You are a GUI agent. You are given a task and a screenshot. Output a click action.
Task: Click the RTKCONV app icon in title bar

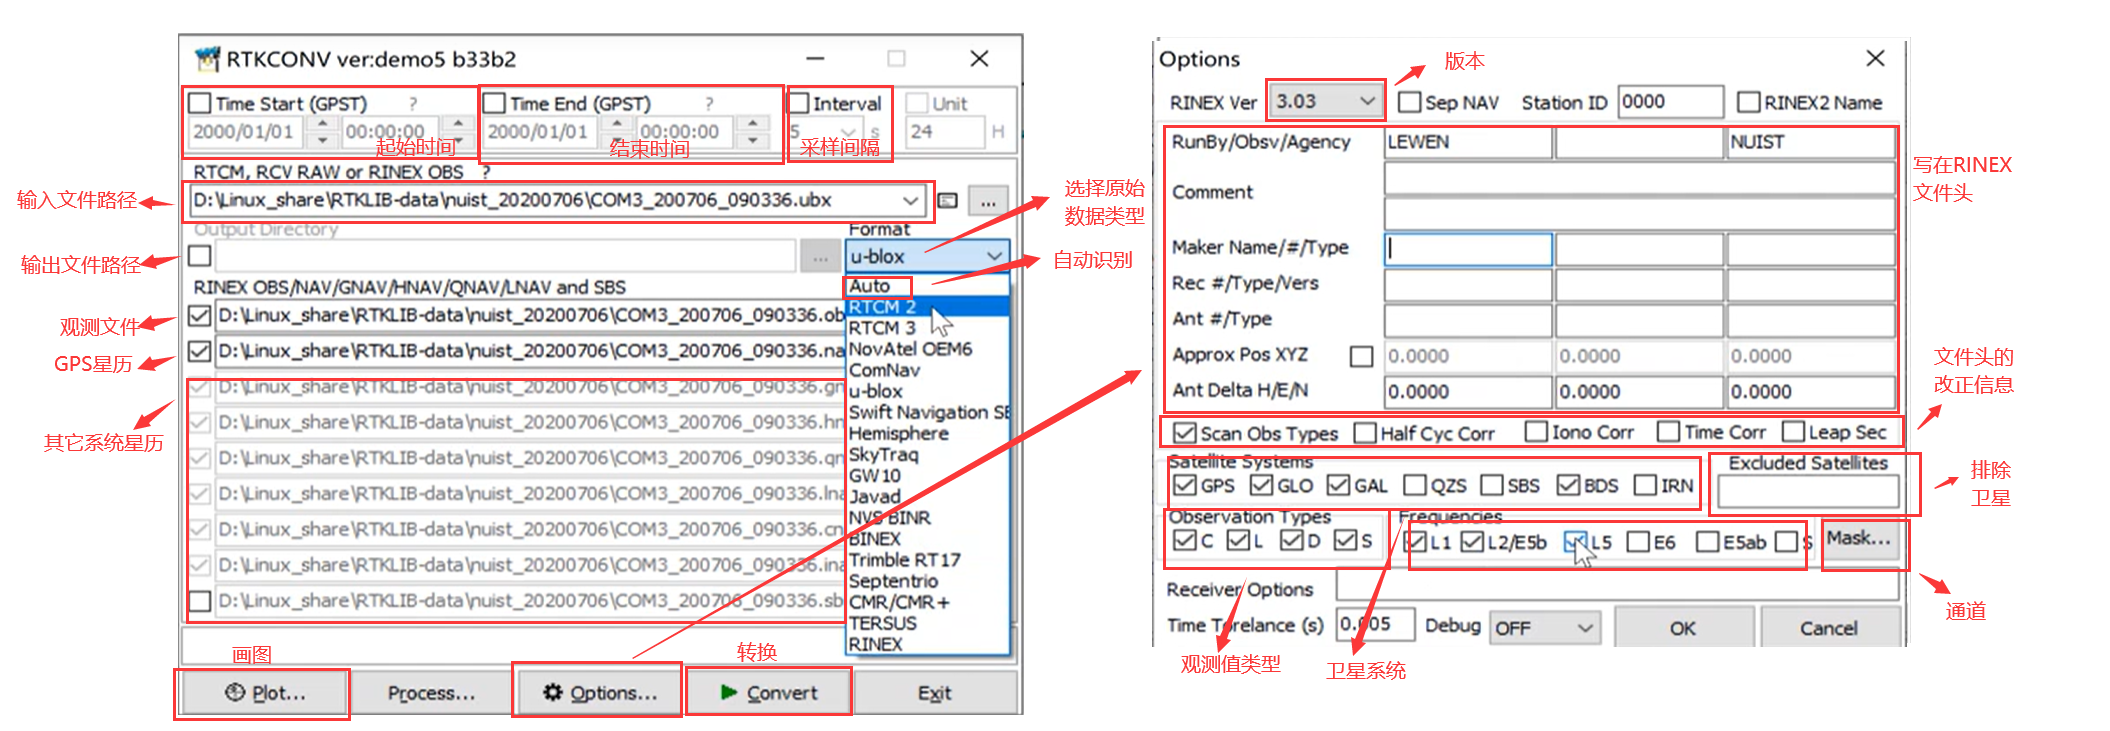[x=207, y=59]
